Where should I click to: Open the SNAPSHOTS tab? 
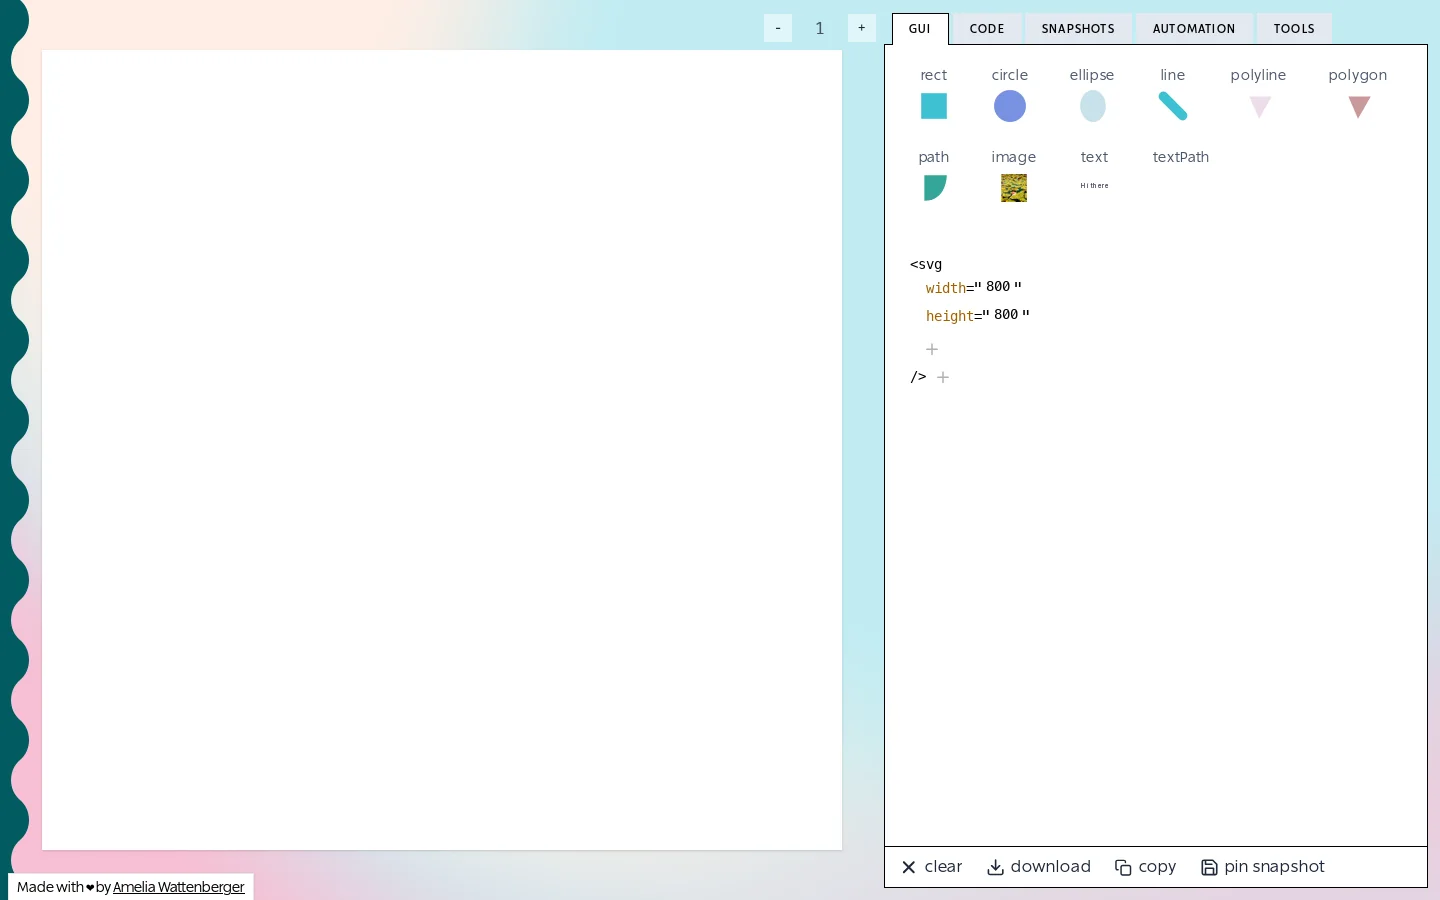[x=1078, y=29]
